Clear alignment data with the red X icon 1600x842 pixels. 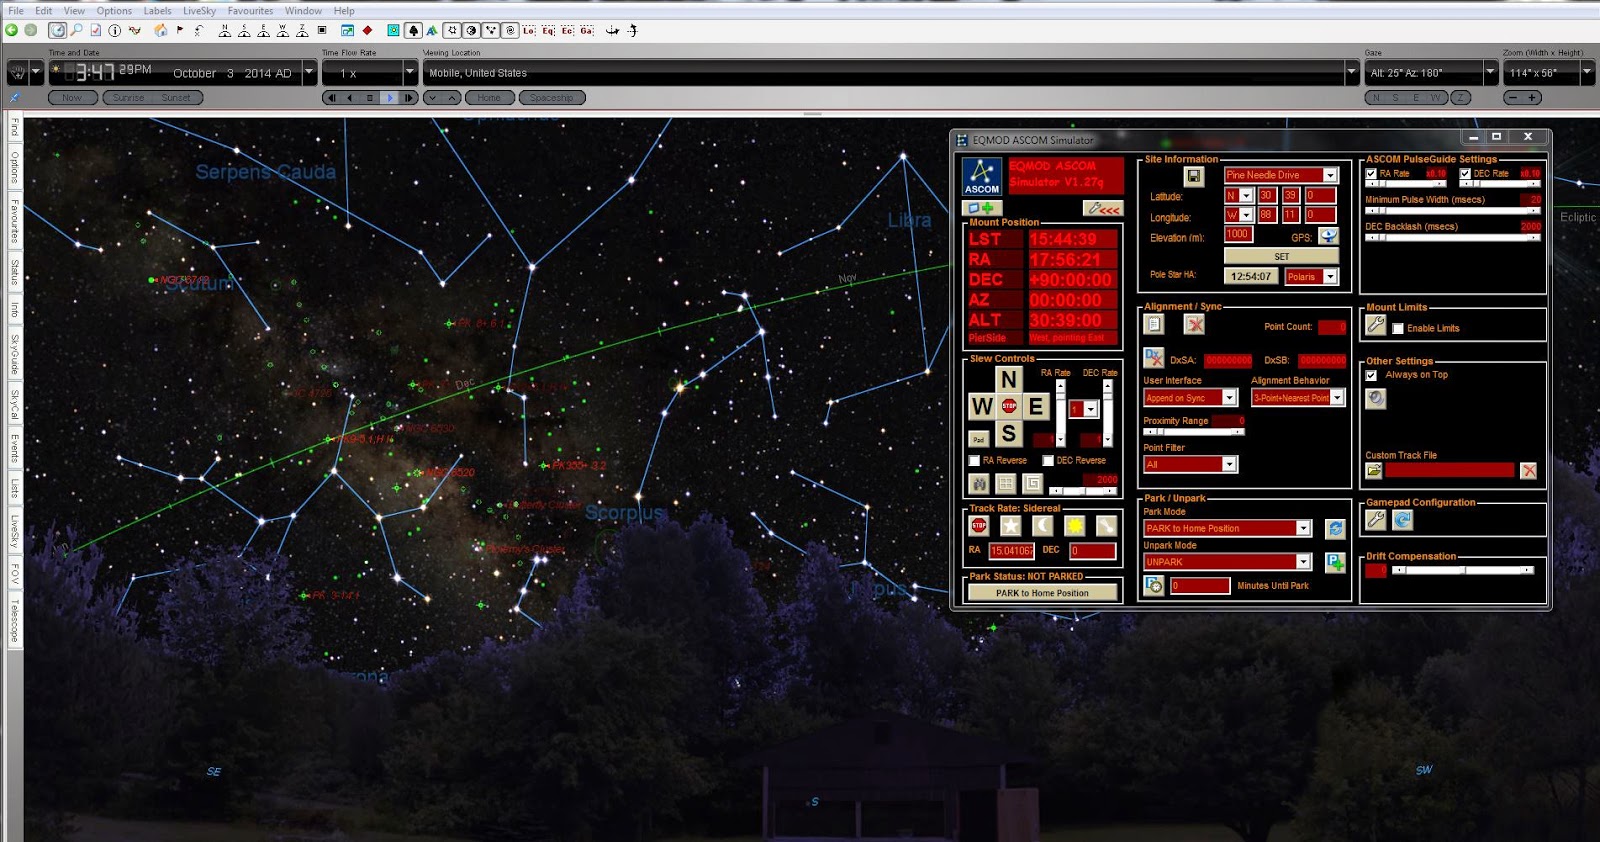click(1194, 324)
